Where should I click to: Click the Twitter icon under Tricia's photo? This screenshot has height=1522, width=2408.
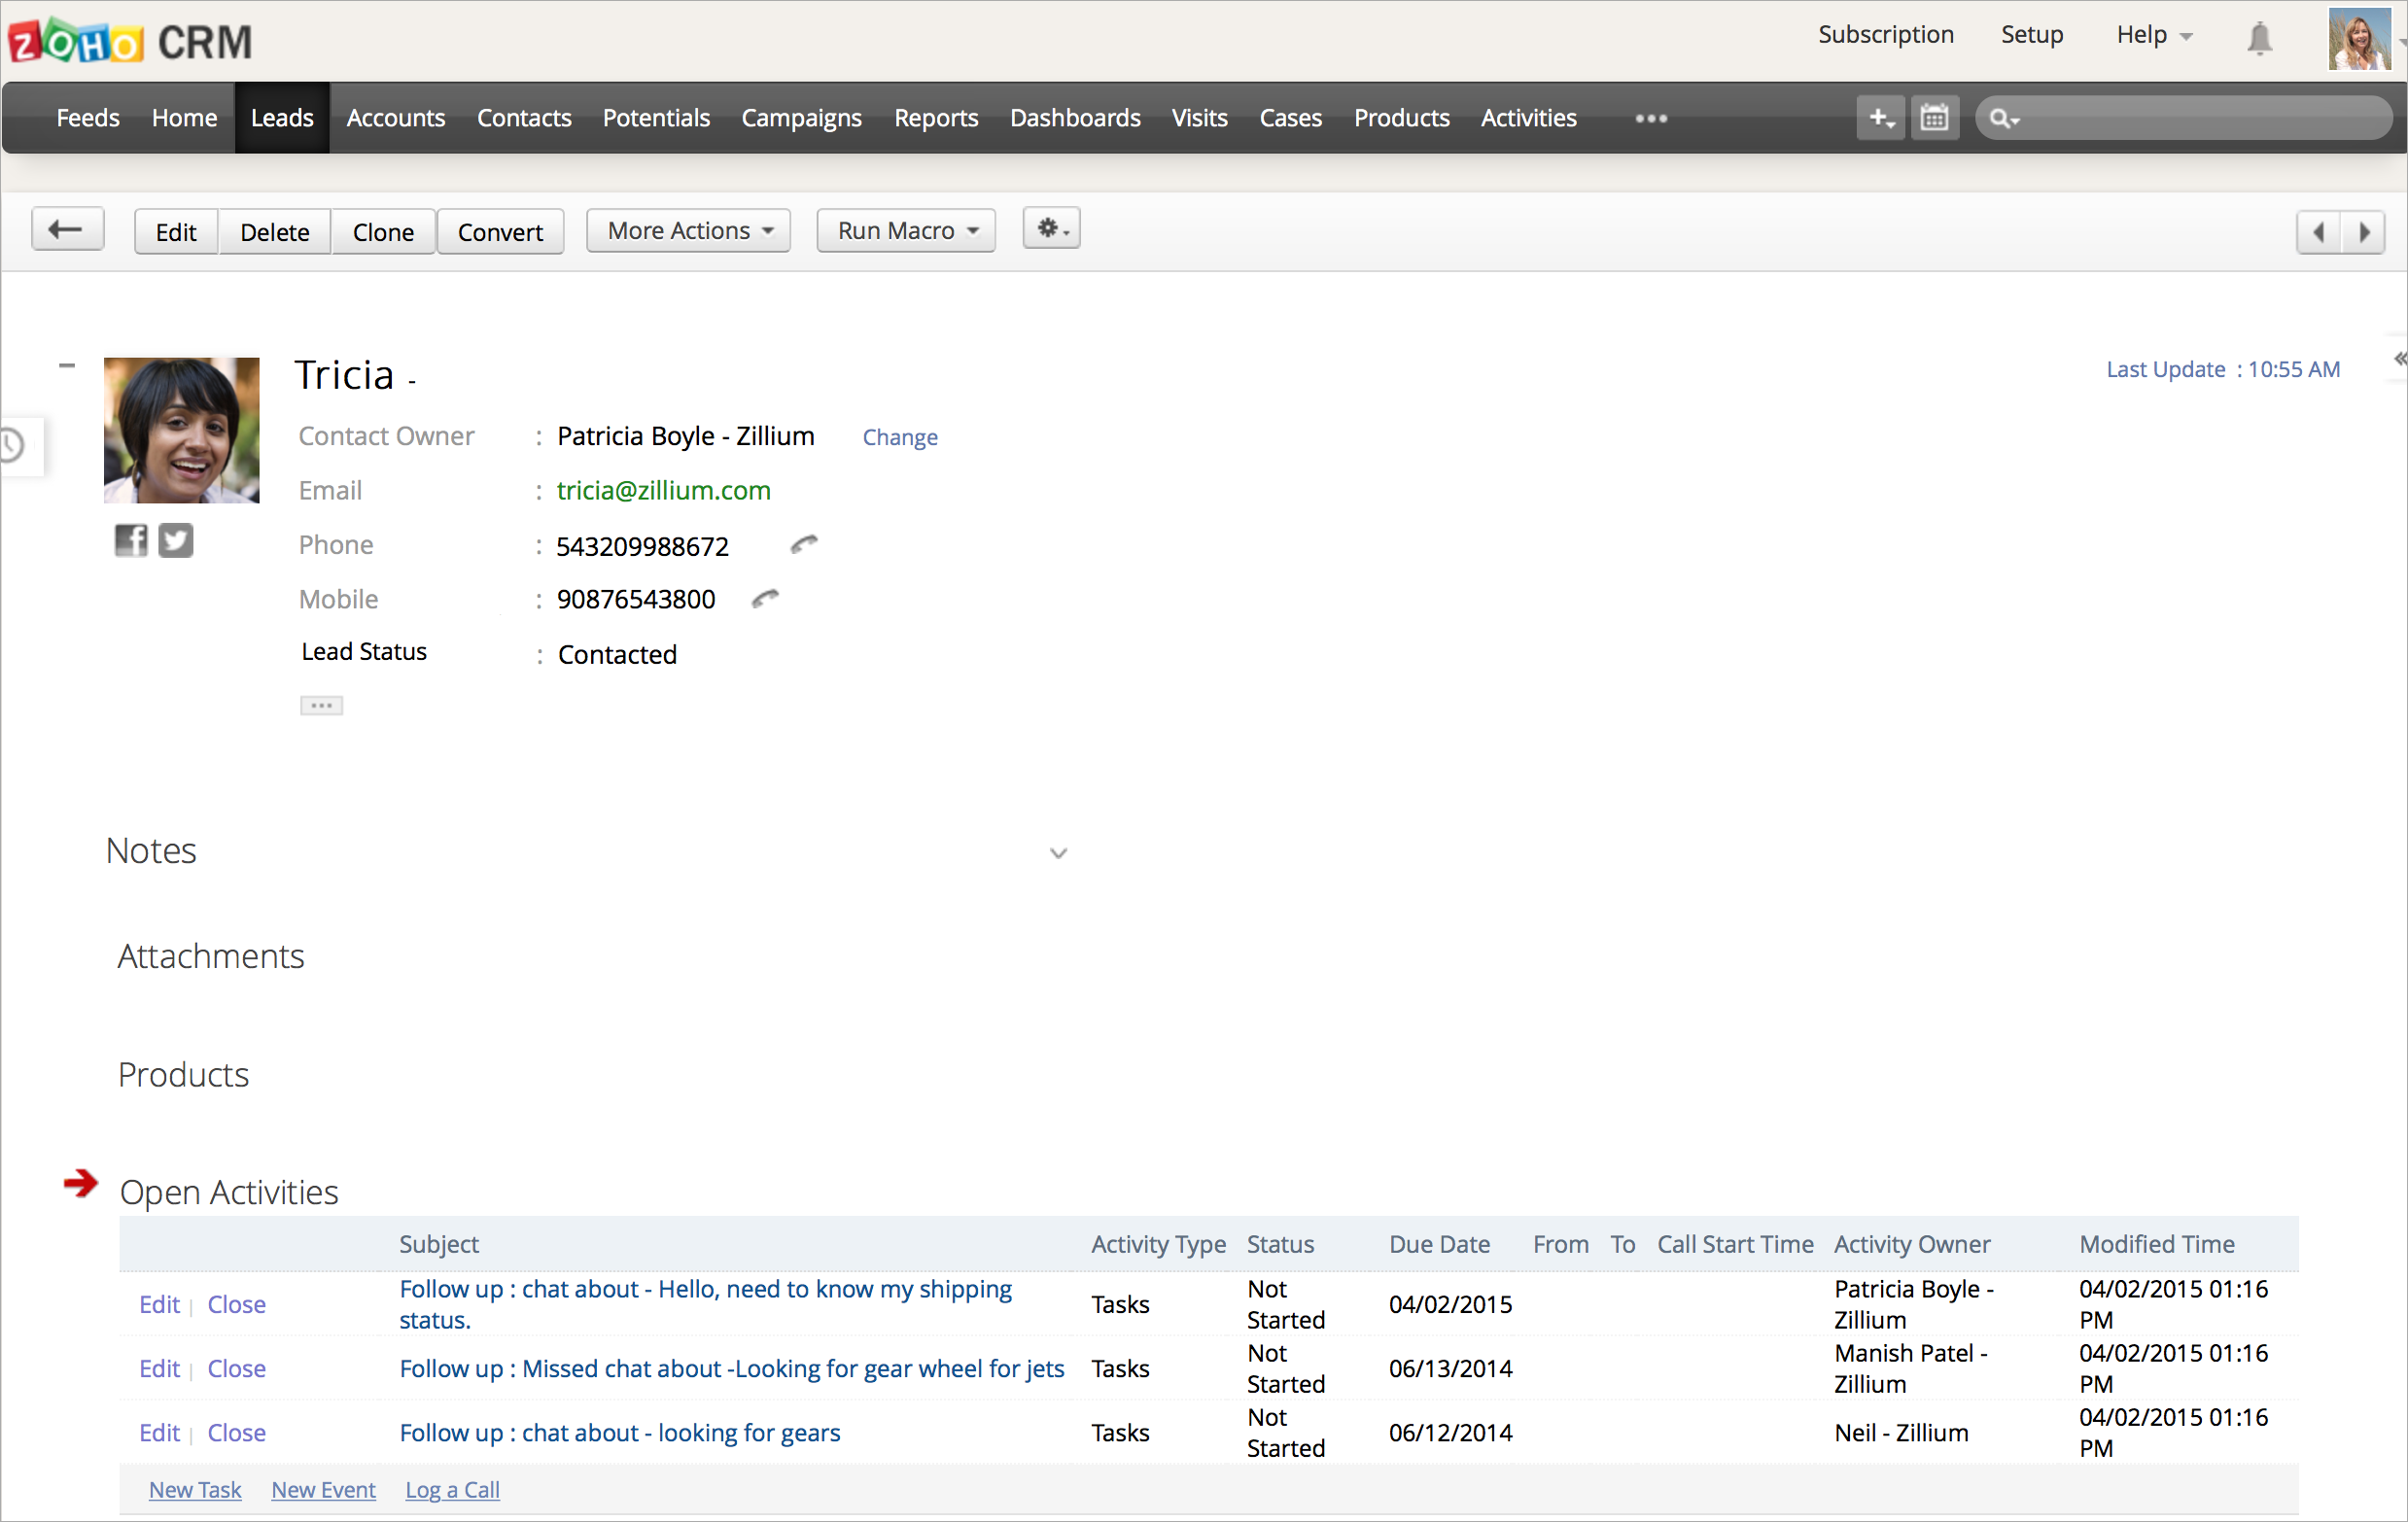tap(176, 540)
